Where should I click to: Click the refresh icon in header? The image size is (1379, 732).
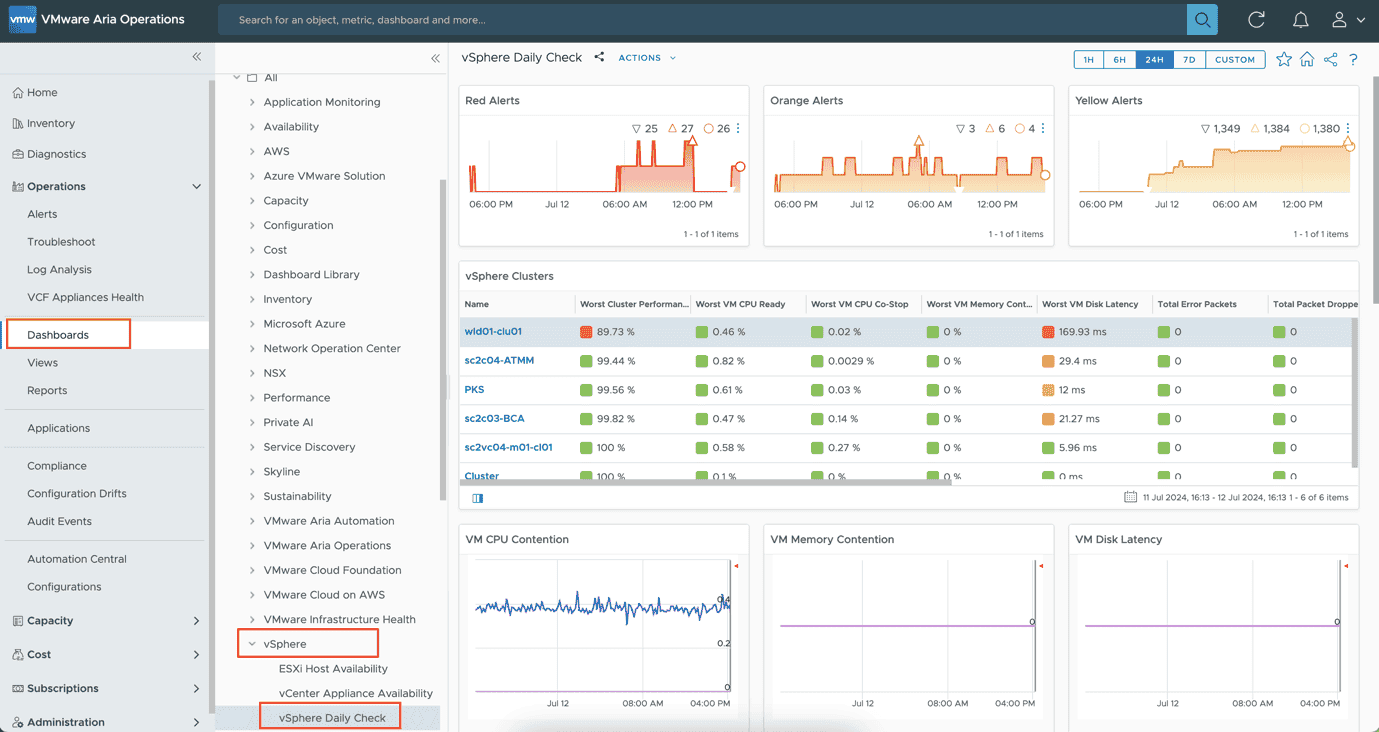point(1257,20)
